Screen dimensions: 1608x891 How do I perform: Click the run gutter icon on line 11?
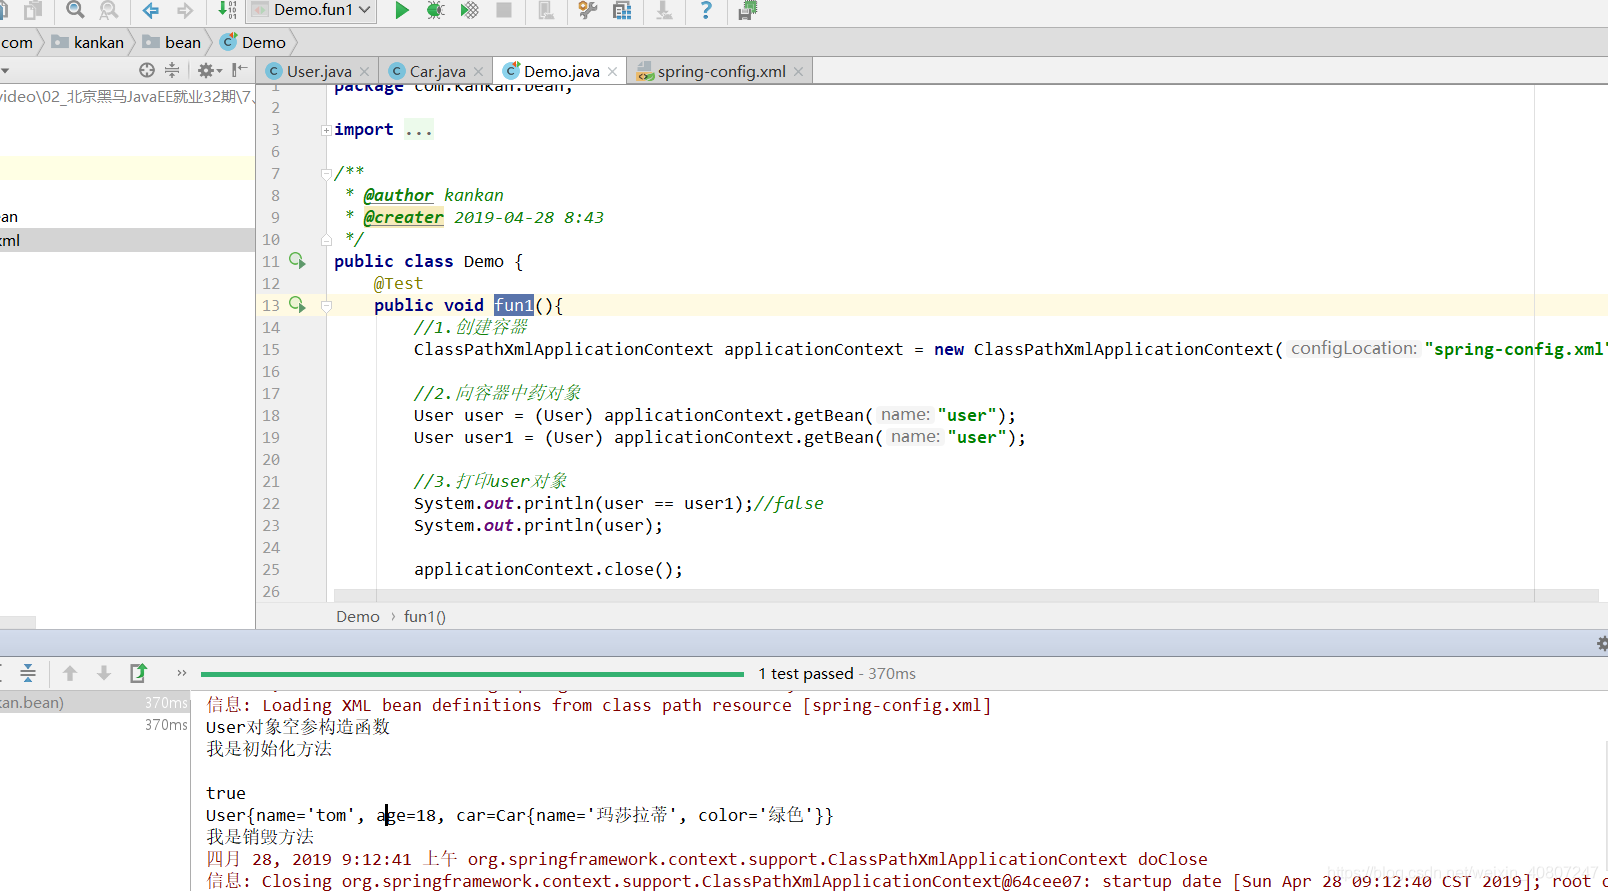[297, 261]
